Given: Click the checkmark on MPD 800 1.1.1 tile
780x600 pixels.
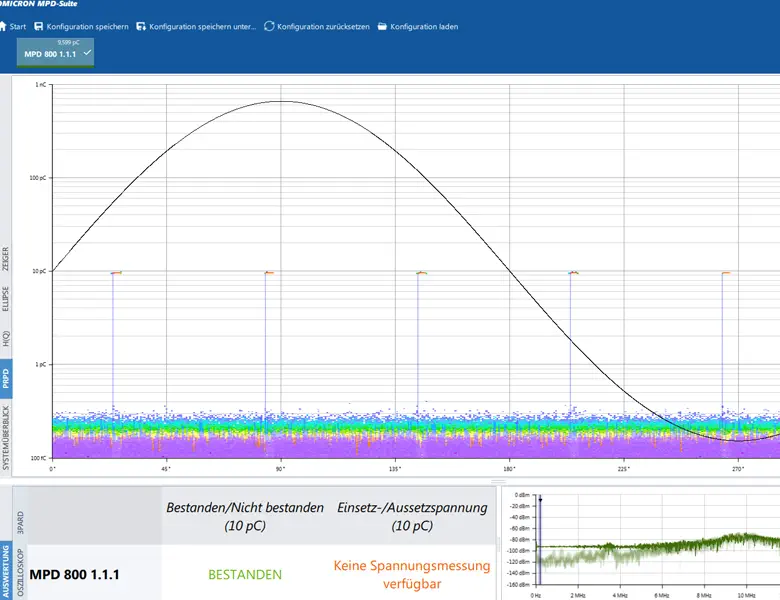Looking at the screenshot, I should 88,53.
